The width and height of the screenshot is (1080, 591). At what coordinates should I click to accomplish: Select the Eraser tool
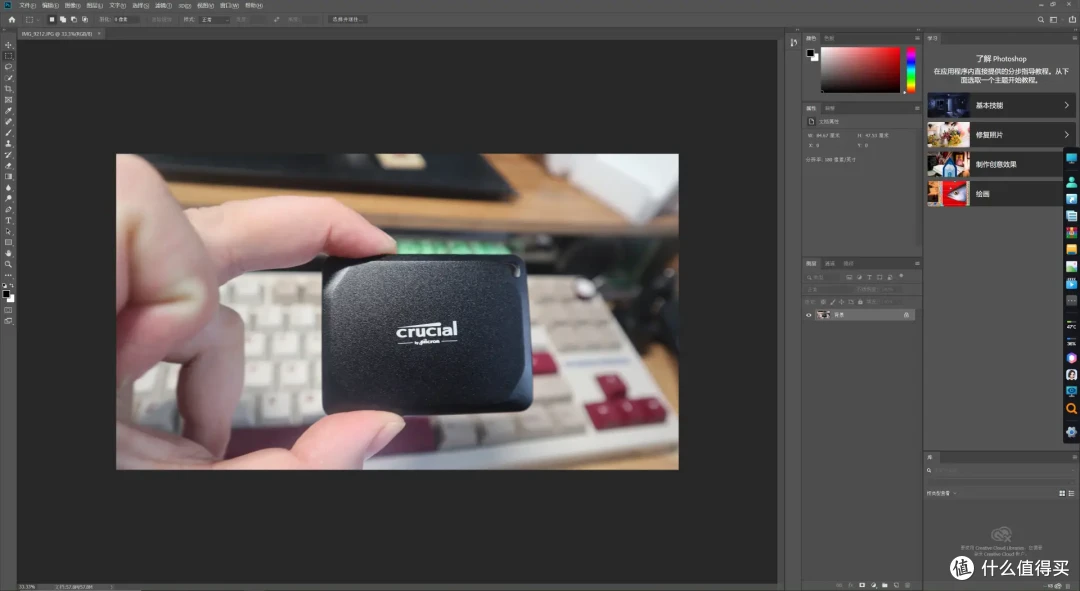pyautogui.click(x=8, y=166)
